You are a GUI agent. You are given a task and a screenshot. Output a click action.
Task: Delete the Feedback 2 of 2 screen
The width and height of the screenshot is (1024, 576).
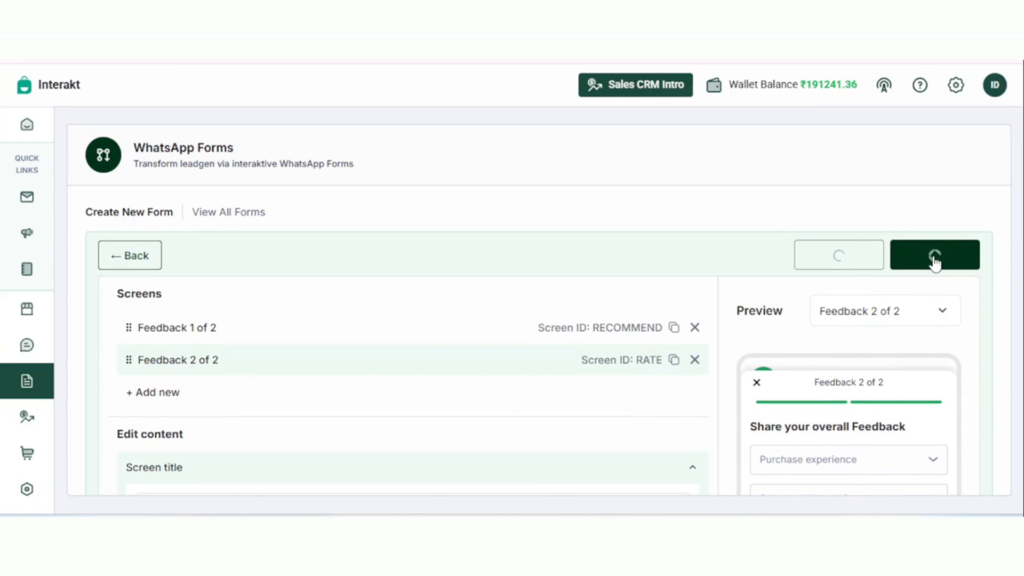[695, 360]
